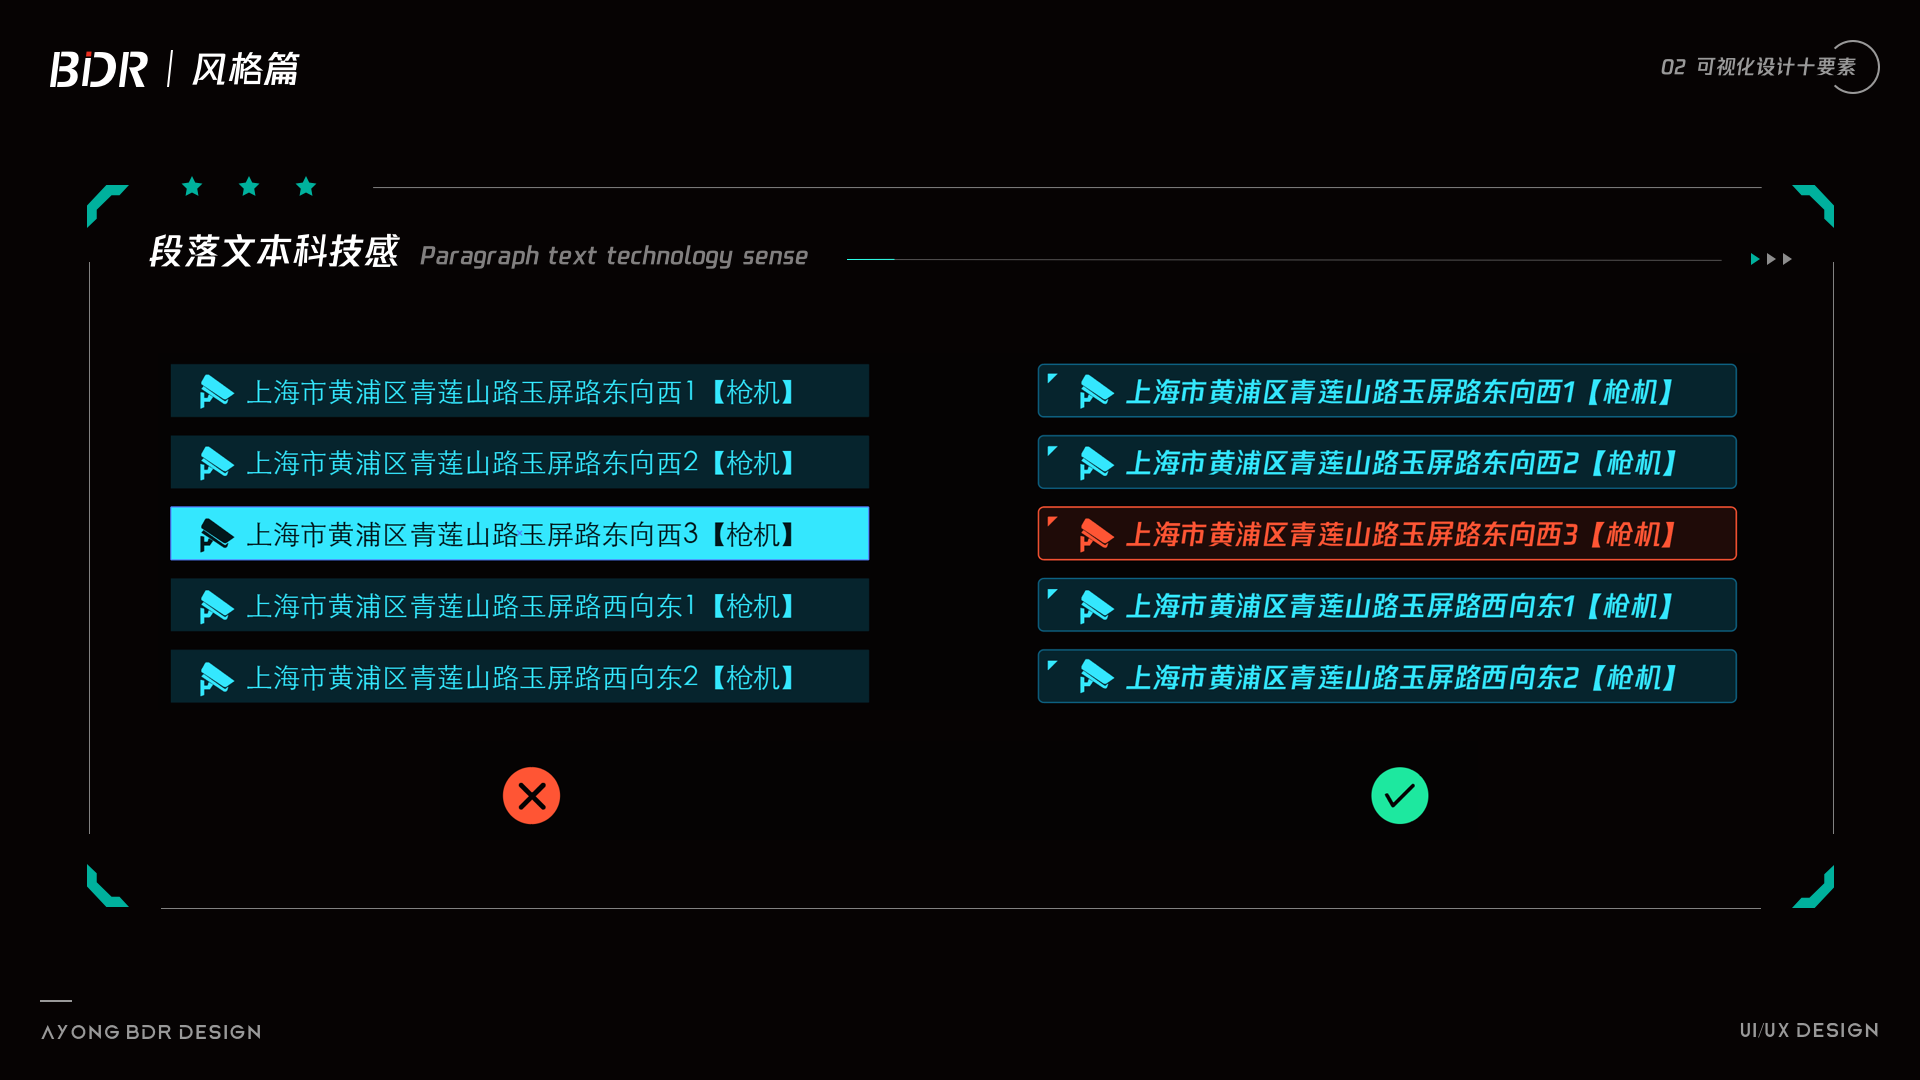The image size is (1920, 1080).
Task: Select the cyan highlighted 东向西3 row
Action: click(520, 533)
